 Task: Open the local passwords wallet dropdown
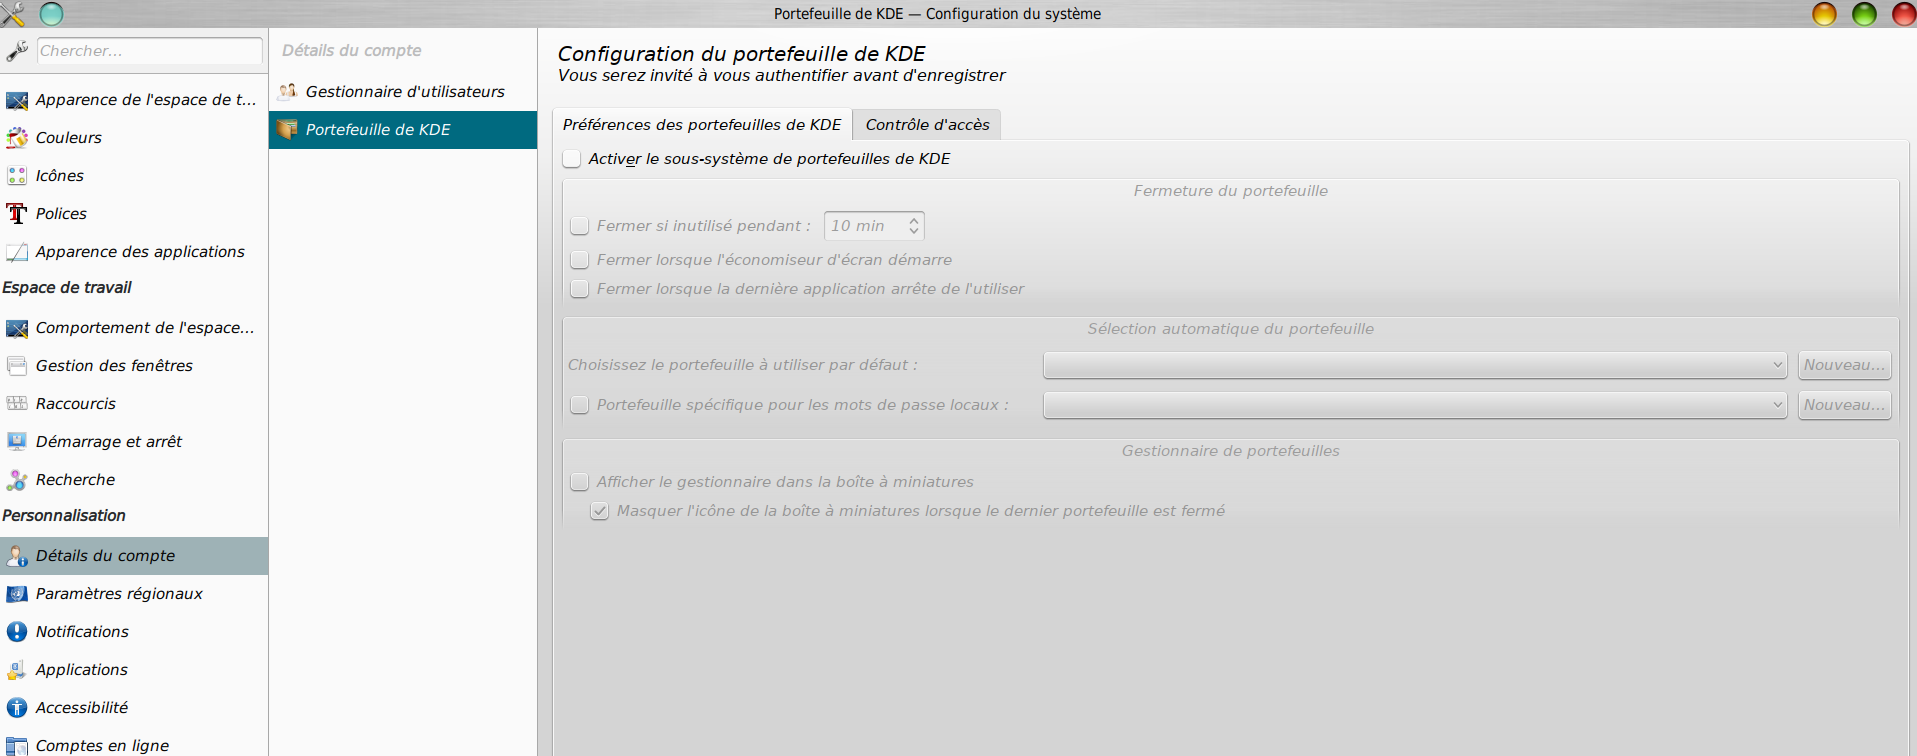point(1415,405)
